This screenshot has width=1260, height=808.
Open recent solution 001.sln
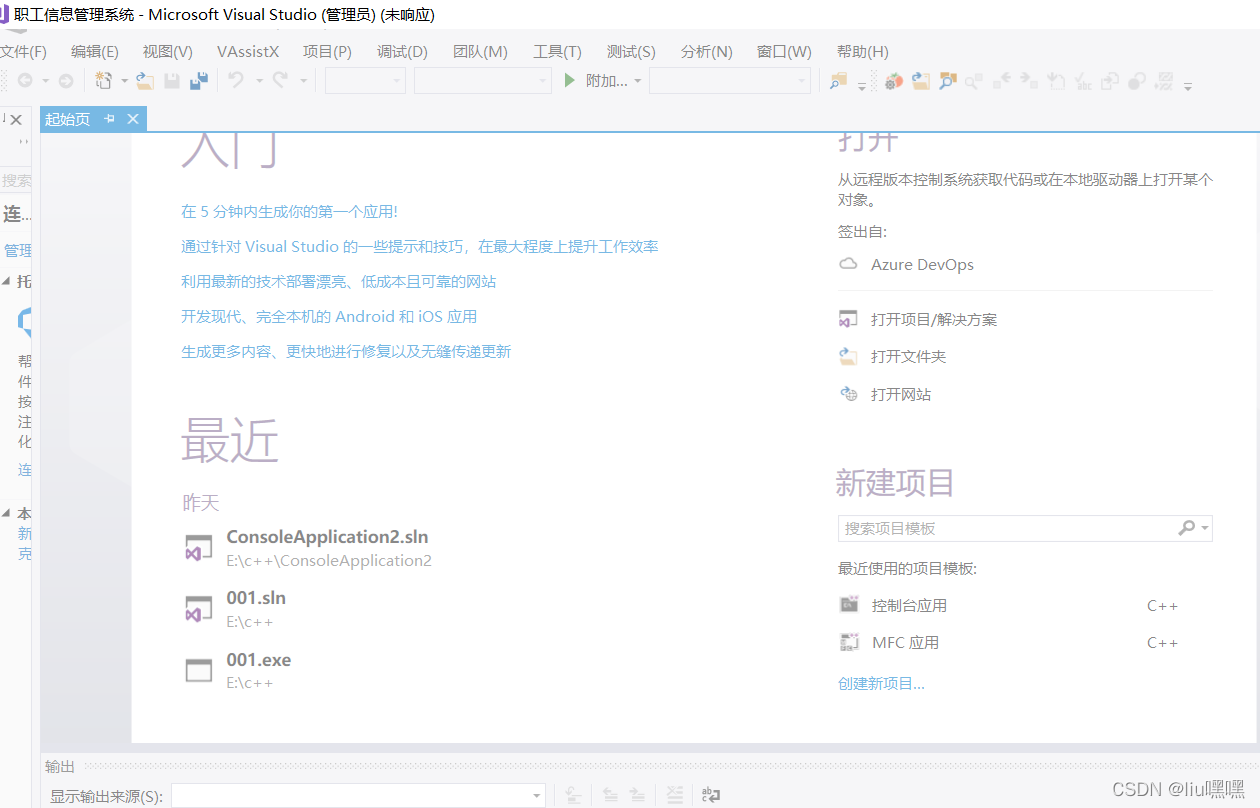256,598
